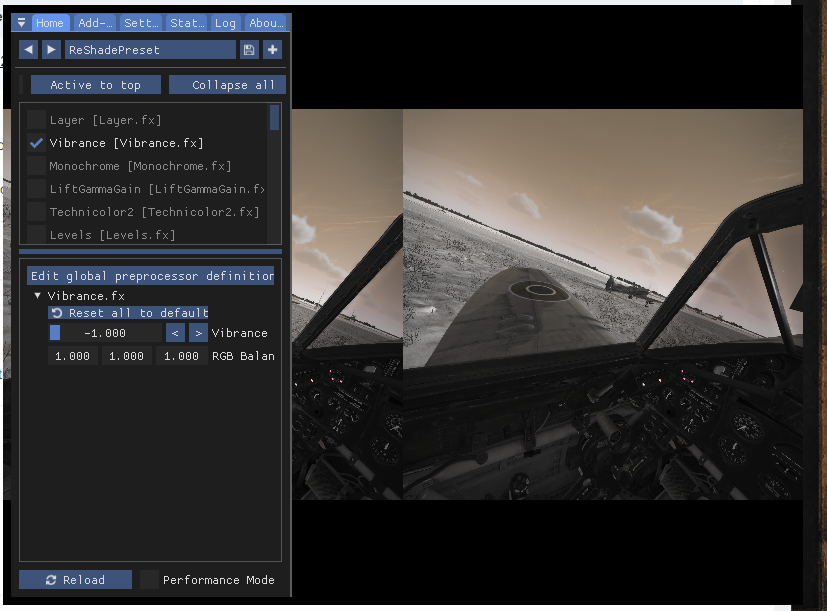Reload shaders with the Reload button
This screenshot has height=611, width=827.
pyautogui.click(x=75, y=580)
